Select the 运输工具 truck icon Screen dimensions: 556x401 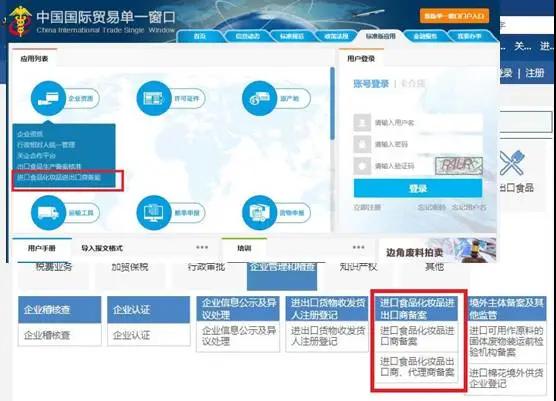(x=48, y=213)
